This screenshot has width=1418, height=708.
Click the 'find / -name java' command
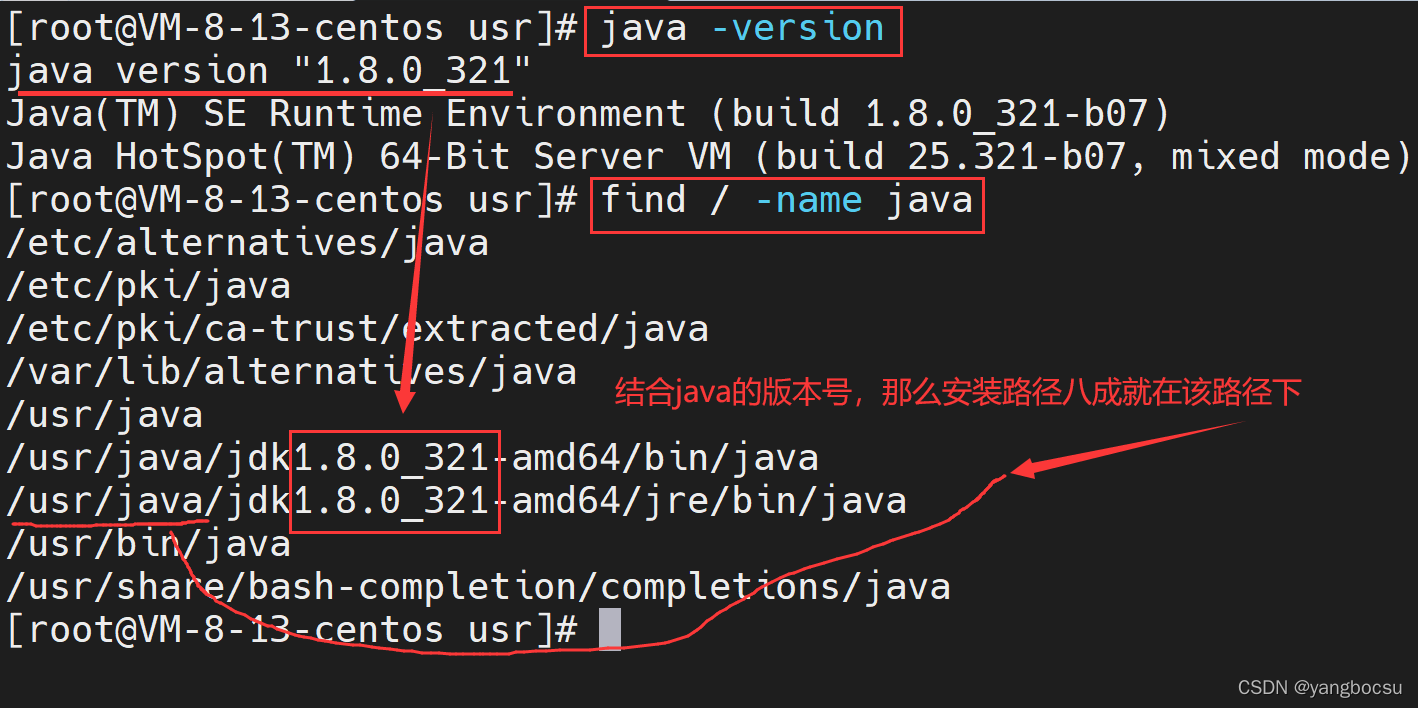(x=787, y=201)
